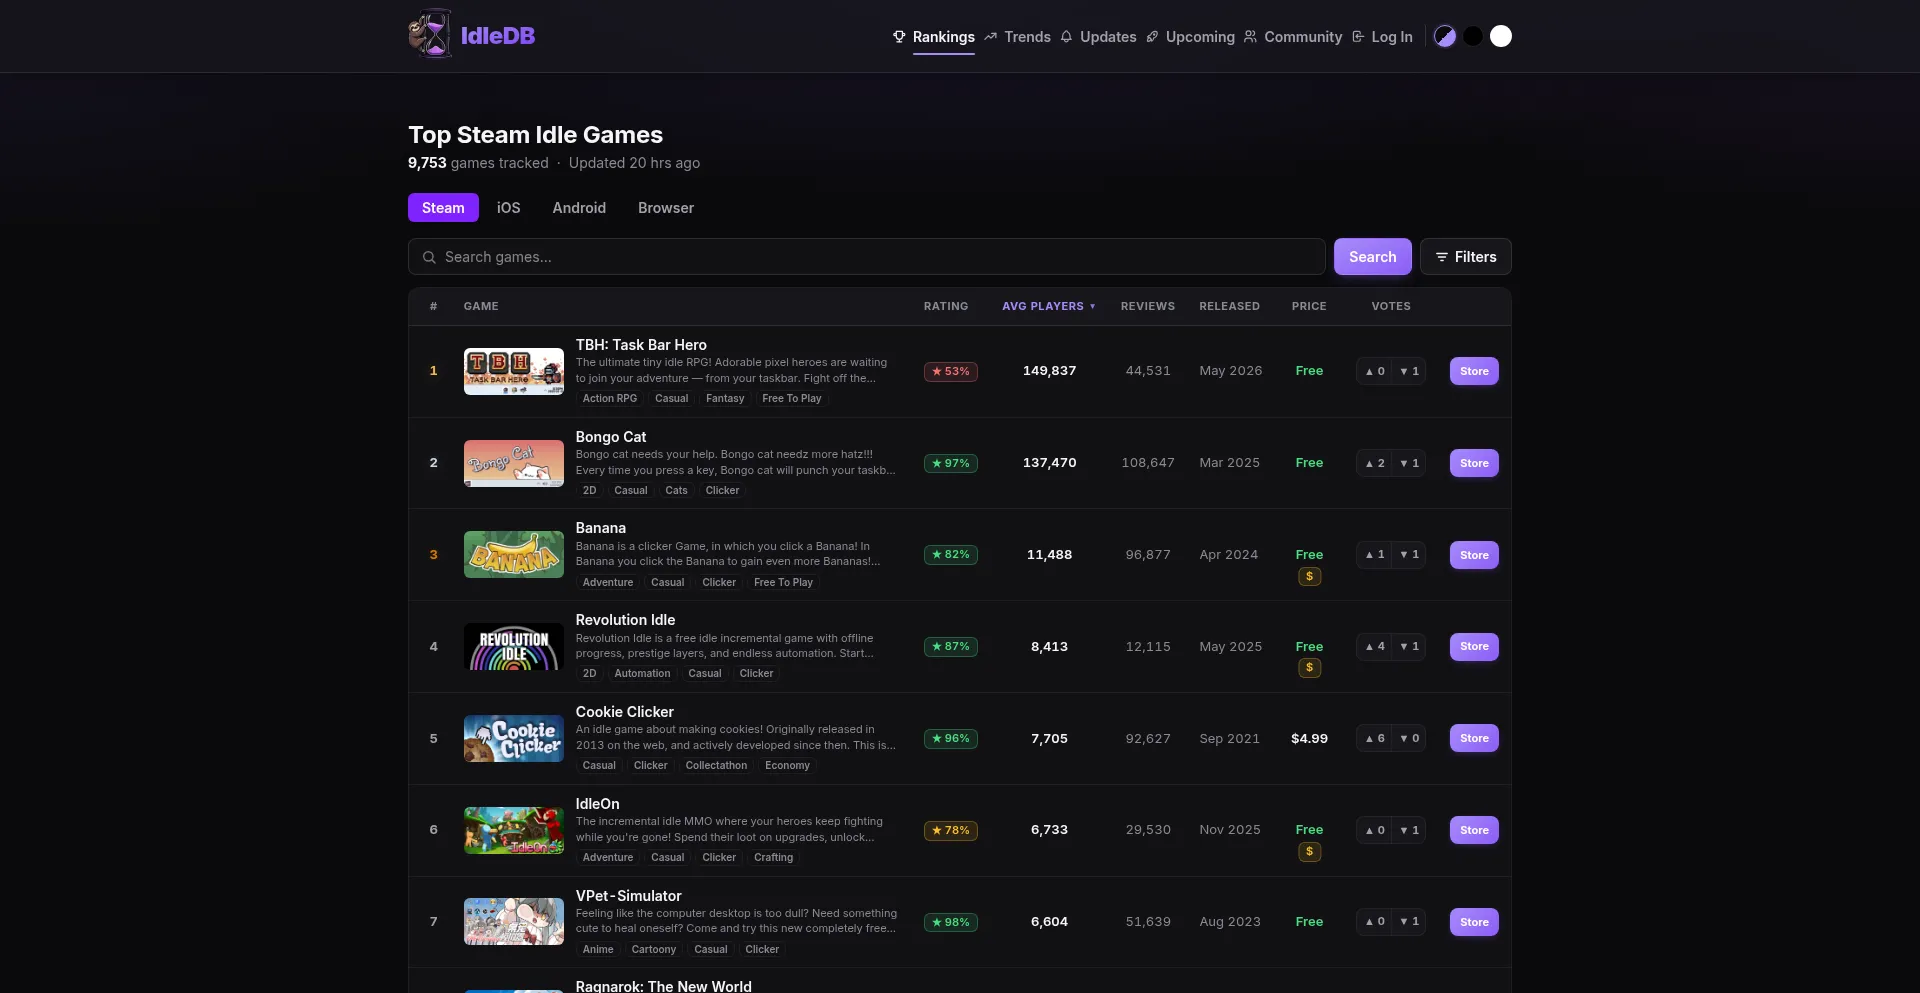The image size is (1920, 993).
Task: Click the 97% rating badge for Bongo Cat
Action: [951, 463]
